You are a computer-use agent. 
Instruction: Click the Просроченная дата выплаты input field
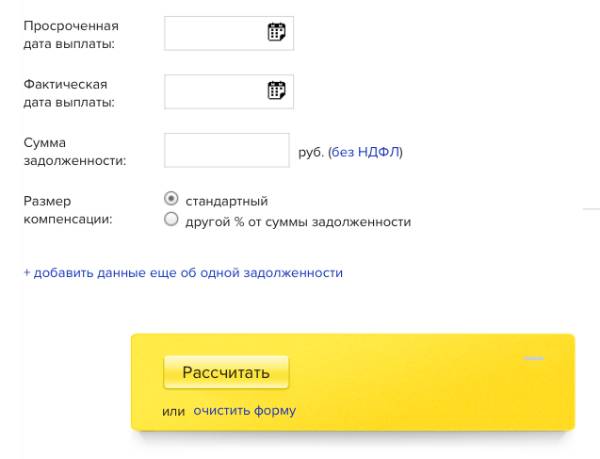pos(214,32)
